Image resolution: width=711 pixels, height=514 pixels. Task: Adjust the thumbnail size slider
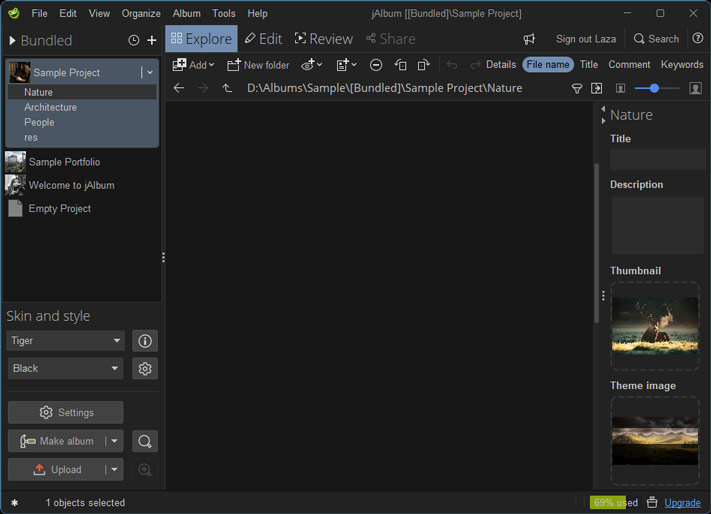click(x=656, y=88)
